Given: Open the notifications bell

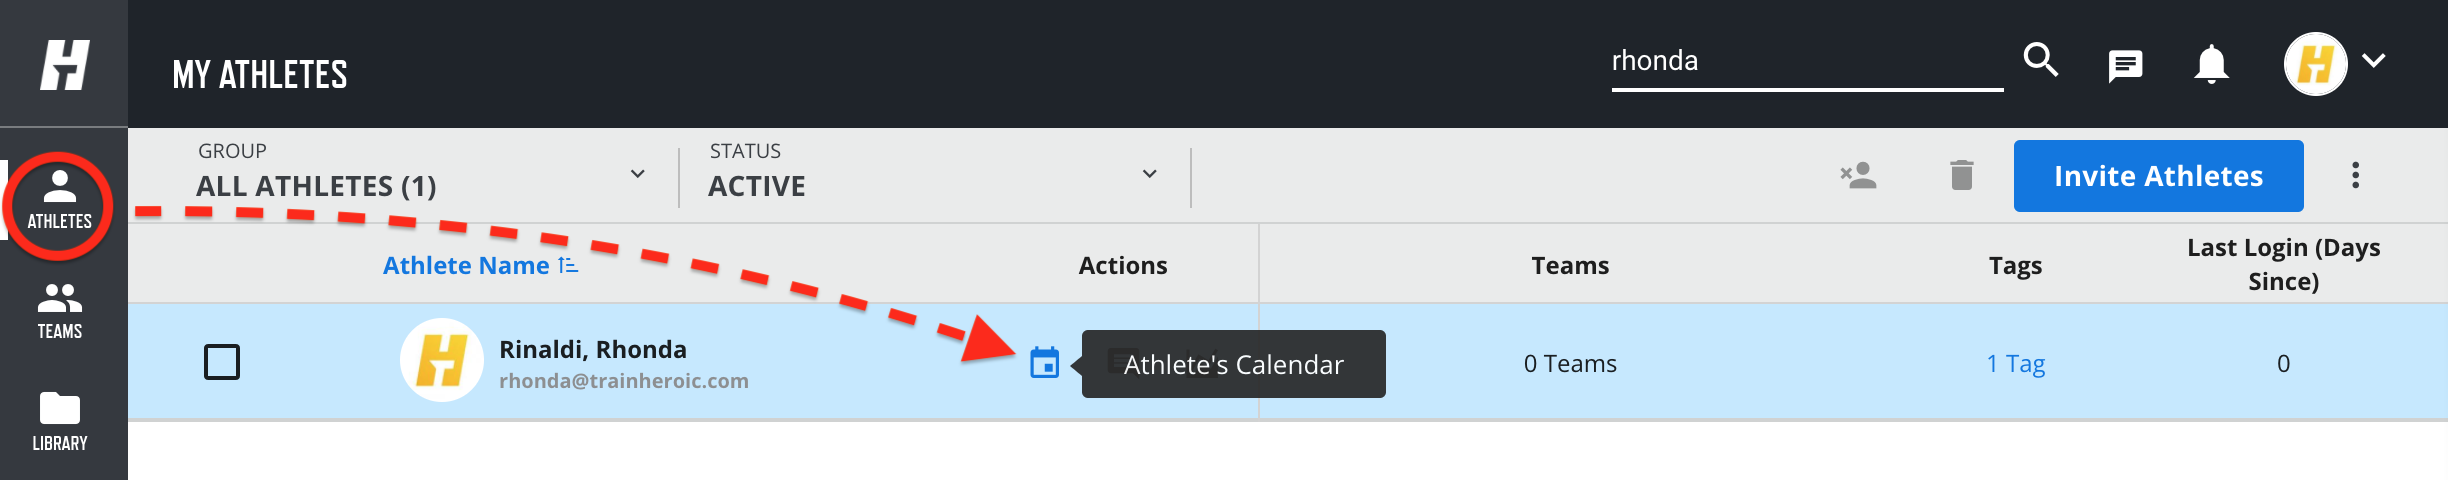Looking at the screenshot, I should (x=2211, y=65).
